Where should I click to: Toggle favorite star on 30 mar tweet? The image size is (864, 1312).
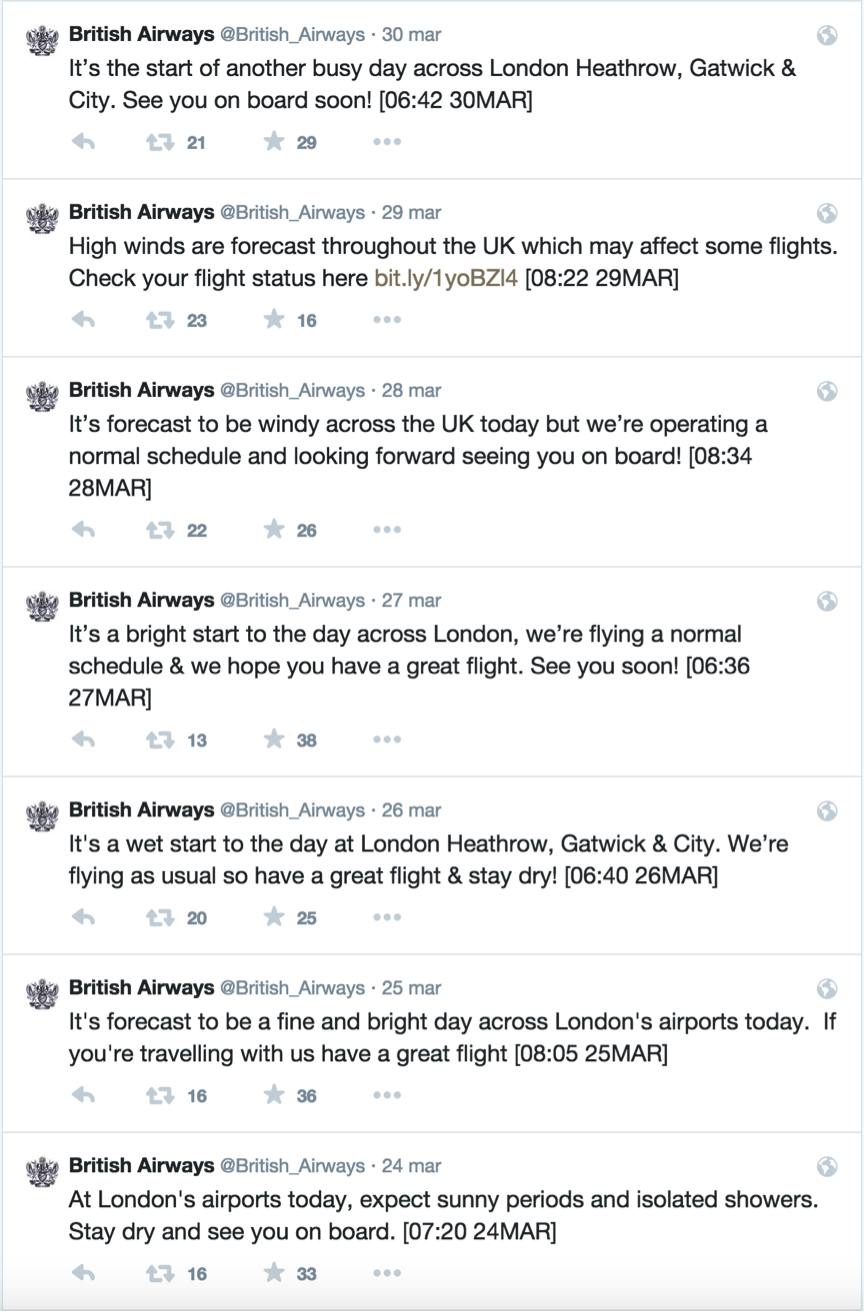click(274, 142)
